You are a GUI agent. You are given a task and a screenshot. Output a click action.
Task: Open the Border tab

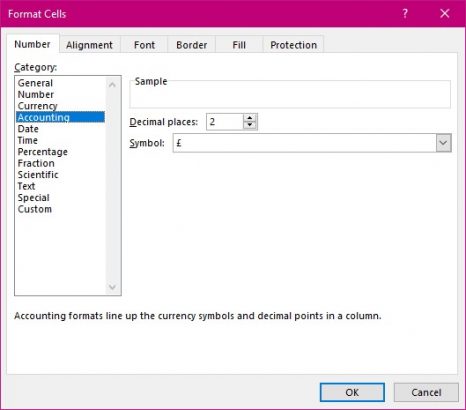coord(192,45)
